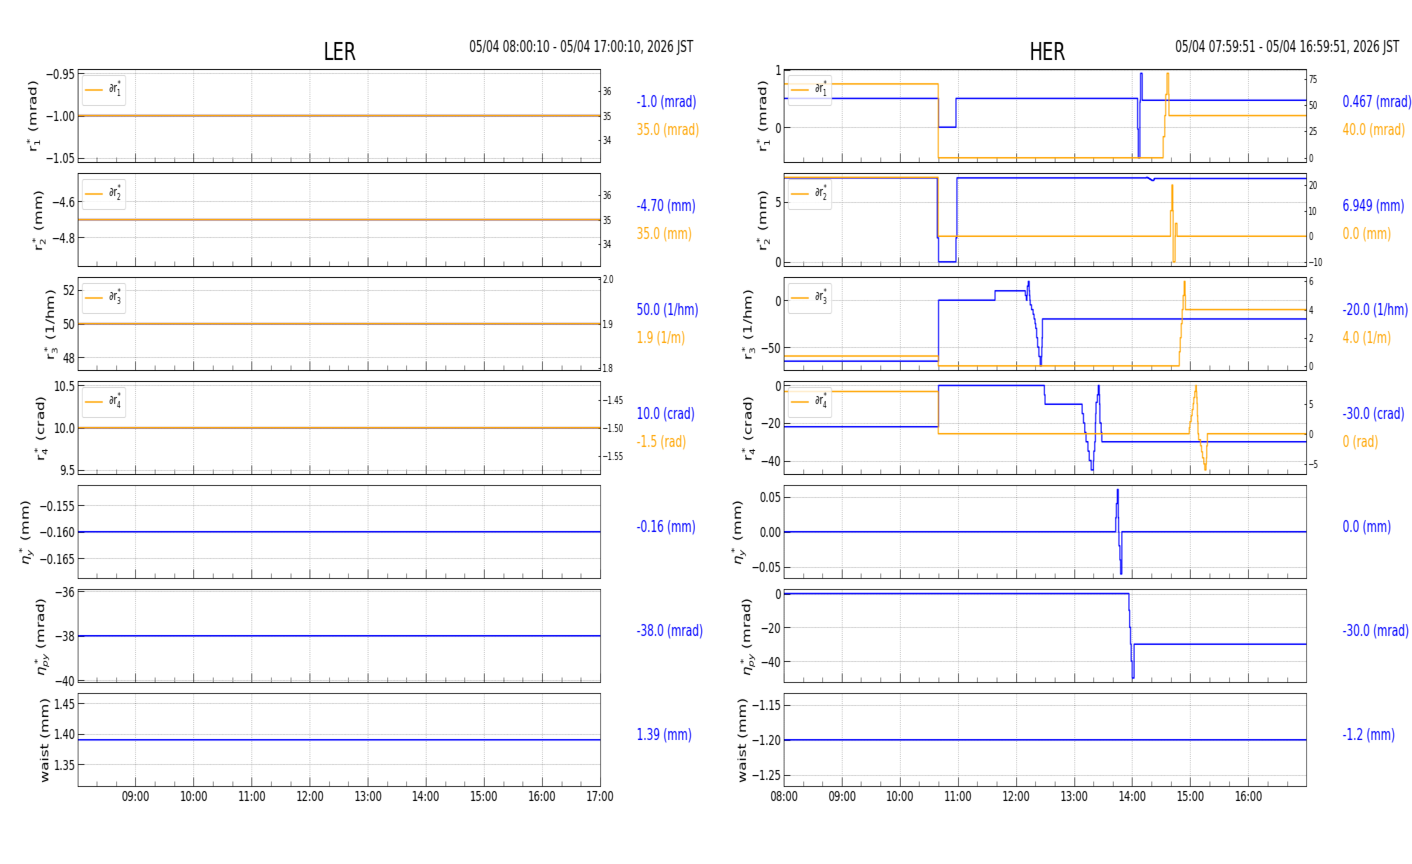Click the LER value '-0.16 (mm)'

666,527
